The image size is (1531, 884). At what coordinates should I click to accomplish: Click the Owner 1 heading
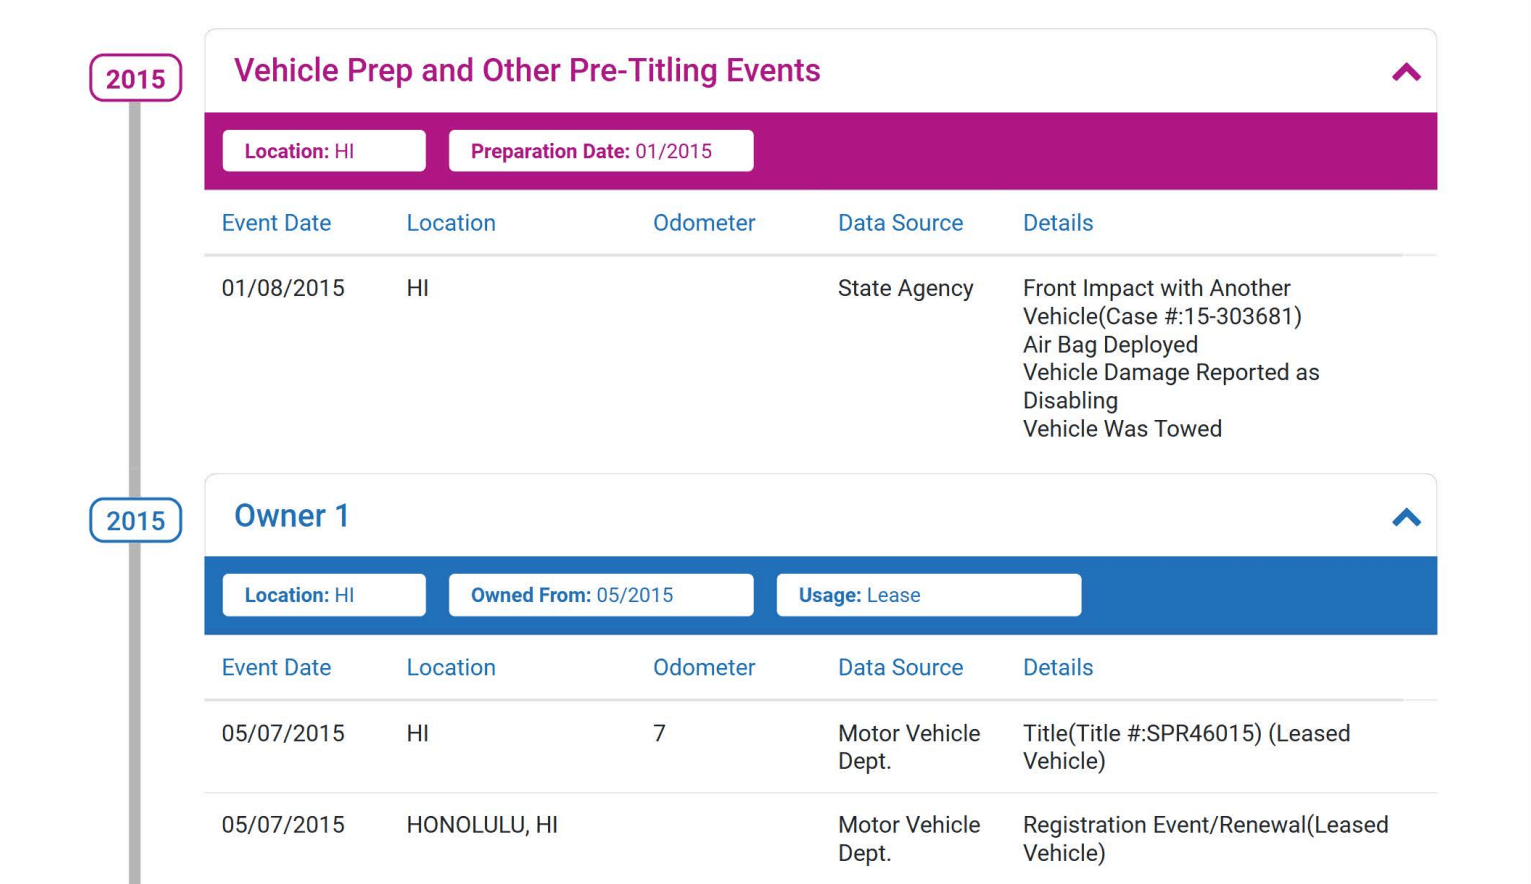(x=291, y=516)
